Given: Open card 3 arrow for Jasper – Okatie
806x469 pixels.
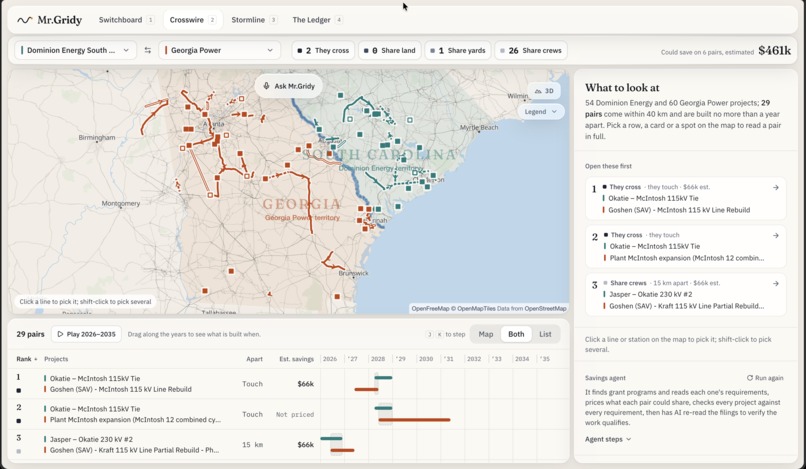Looking at the screenshot, I should tap(776, 283).
